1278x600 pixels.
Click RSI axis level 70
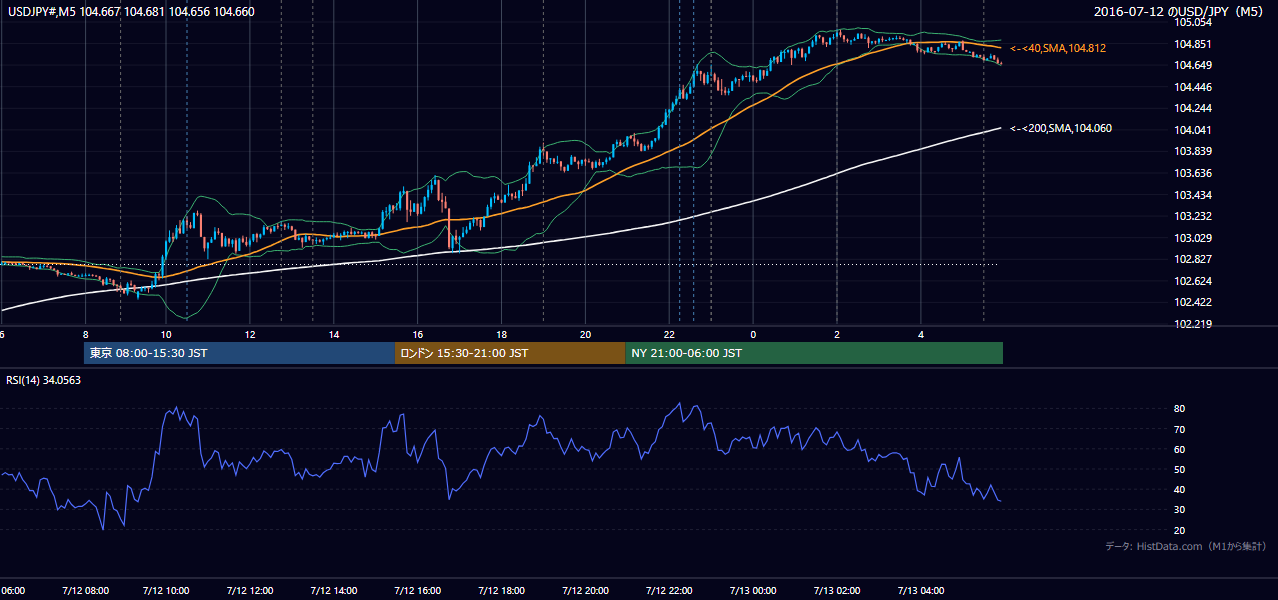click(x=1179, y=429)
